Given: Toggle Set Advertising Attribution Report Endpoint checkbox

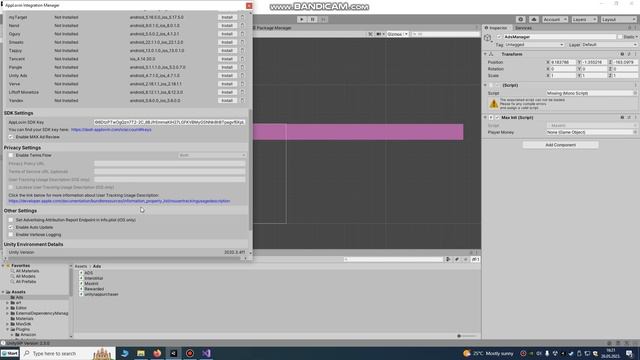Looking at the screenshot, I should coord(11,220).
